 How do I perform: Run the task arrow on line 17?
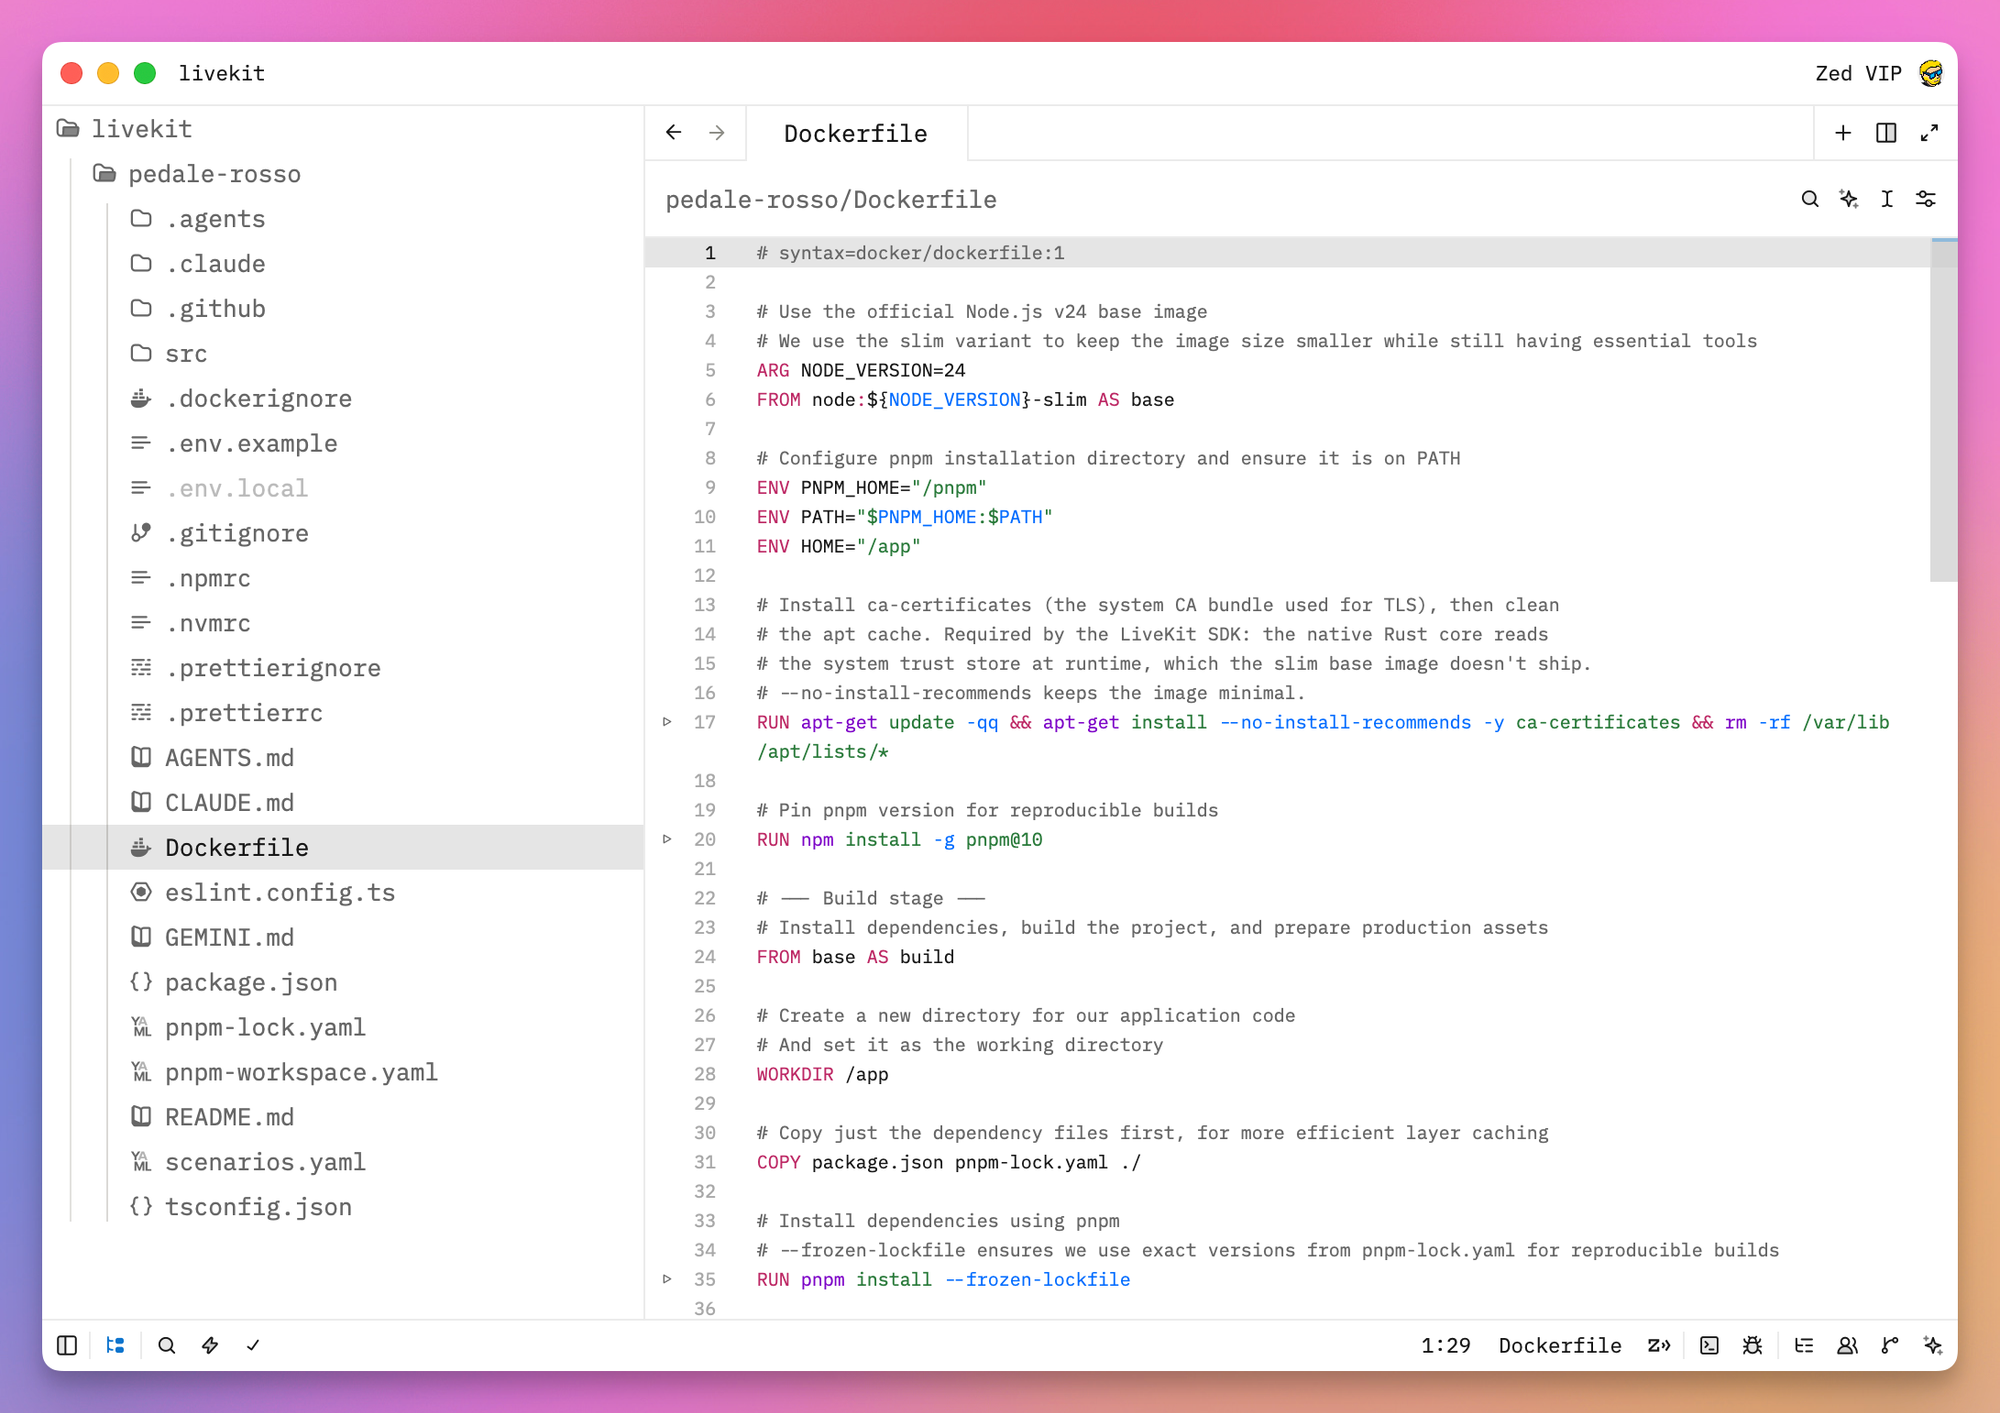667,722
